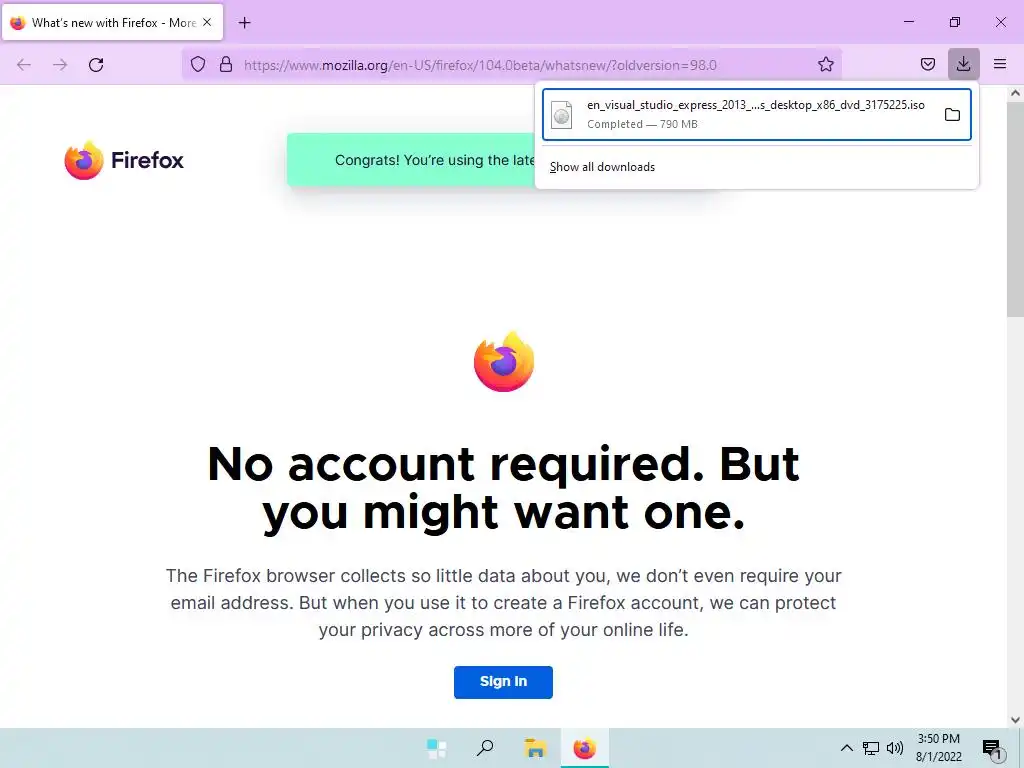
Task: Show site security padlock info
Action: [x=226, y=64]
